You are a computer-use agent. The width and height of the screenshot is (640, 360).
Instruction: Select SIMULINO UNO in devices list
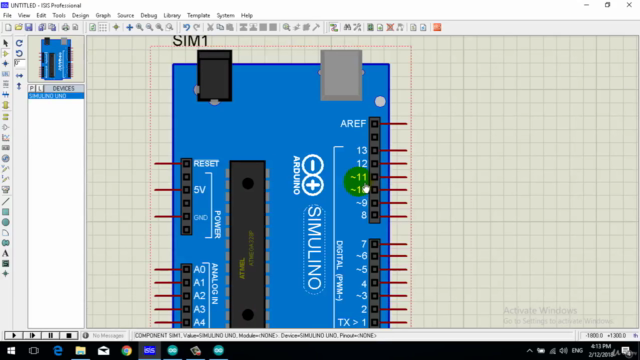point(56,96)
